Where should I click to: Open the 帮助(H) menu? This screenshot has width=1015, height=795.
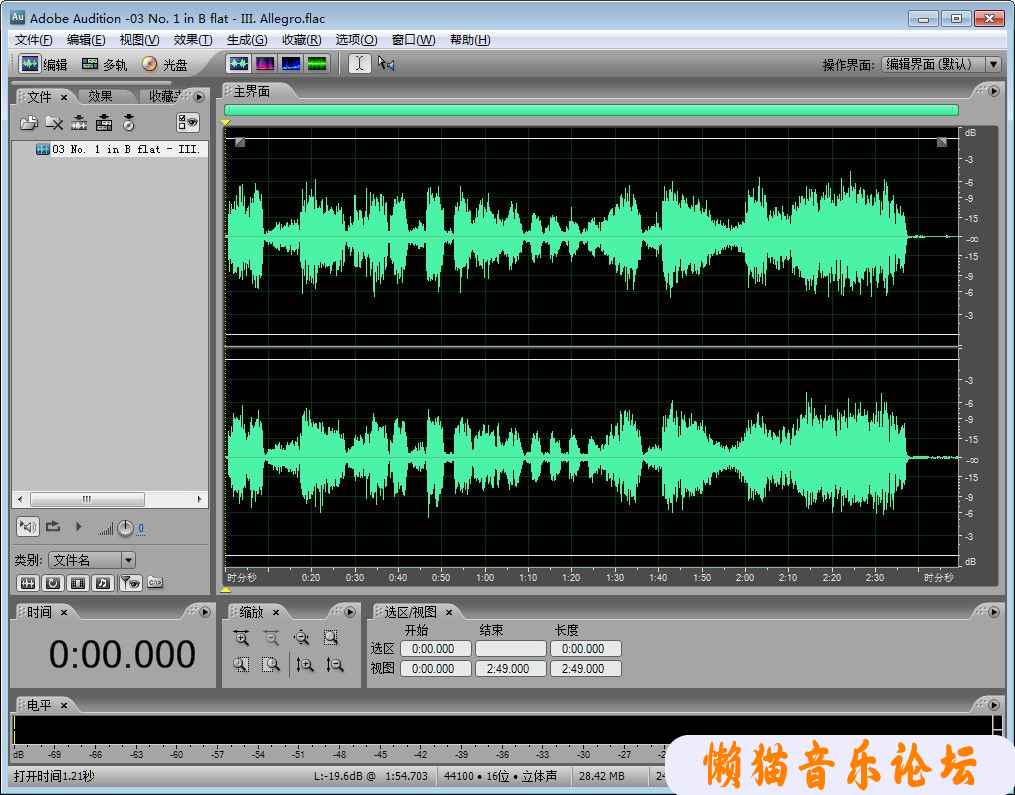(469, 40)
